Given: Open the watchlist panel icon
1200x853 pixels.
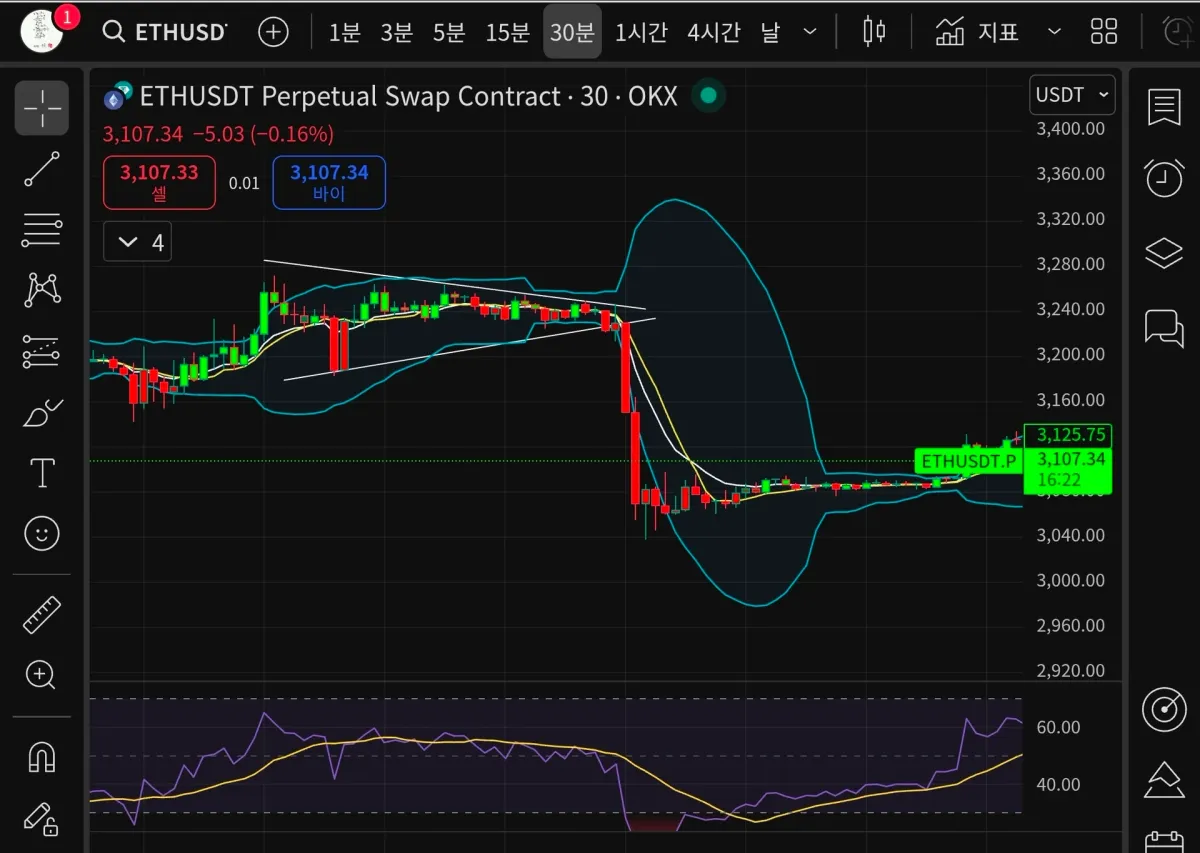Looking at the screenshot, I should 1164,108.
